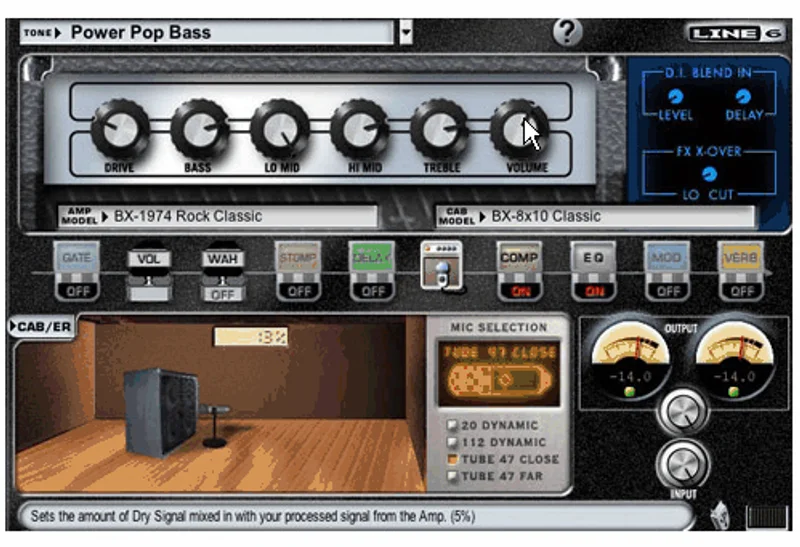Click the Treble knob
The image size is (800, 547).
coord(440,130)
